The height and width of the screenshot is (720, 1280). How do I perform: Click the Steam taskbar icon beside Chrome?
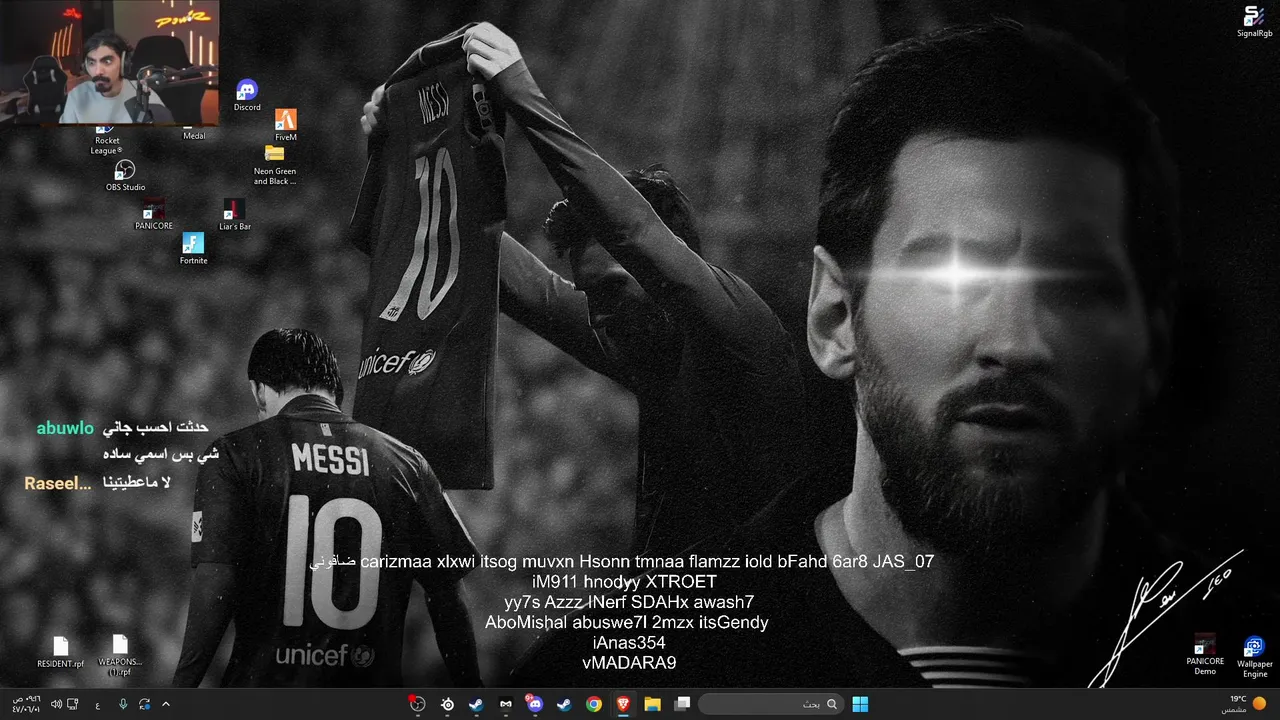click(x=564, y=704)
